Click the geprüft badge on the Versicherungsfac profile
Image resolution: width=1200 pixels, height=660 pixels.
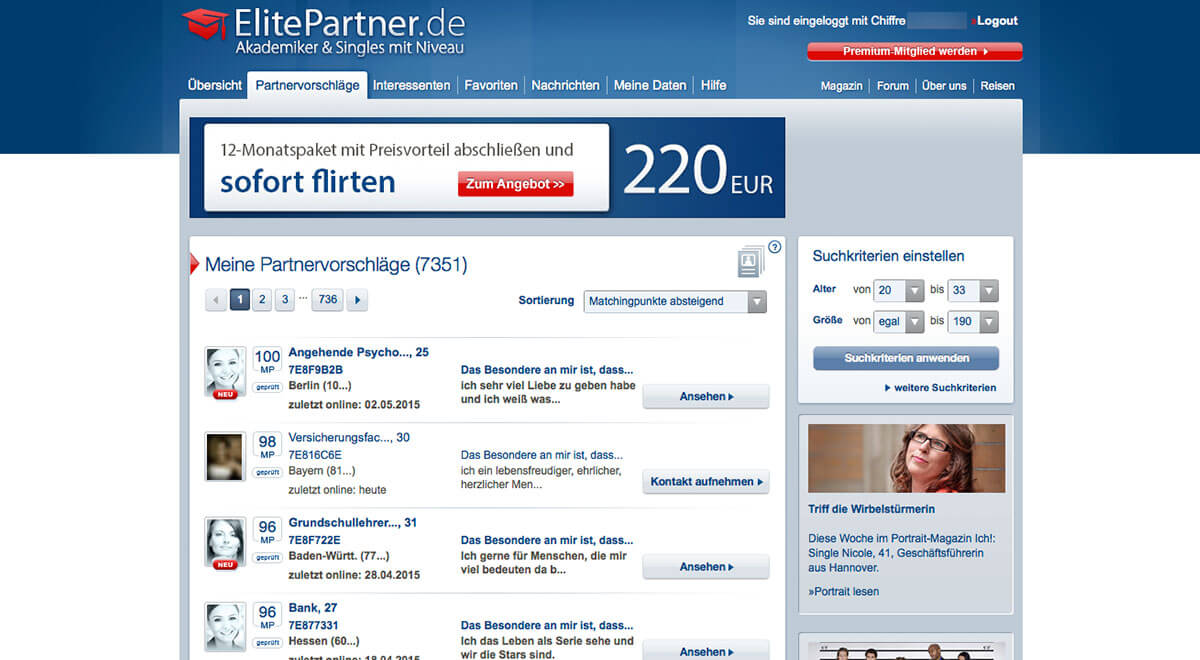(x=267, y=472)
